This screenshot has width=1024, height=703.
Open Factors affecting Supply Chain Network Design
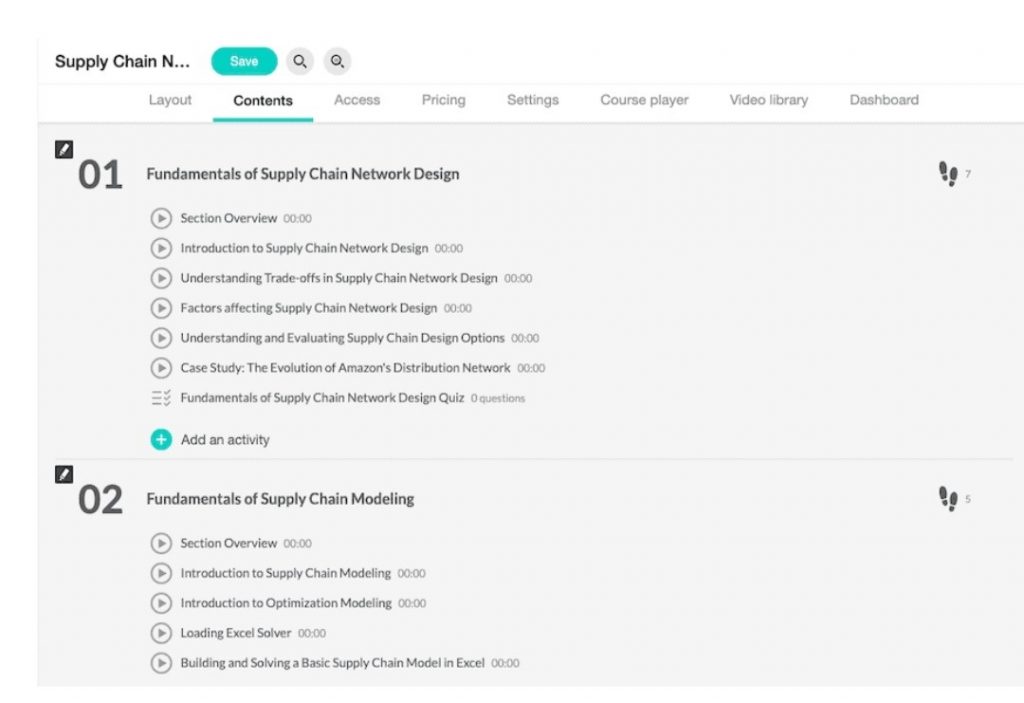[308, 308]
